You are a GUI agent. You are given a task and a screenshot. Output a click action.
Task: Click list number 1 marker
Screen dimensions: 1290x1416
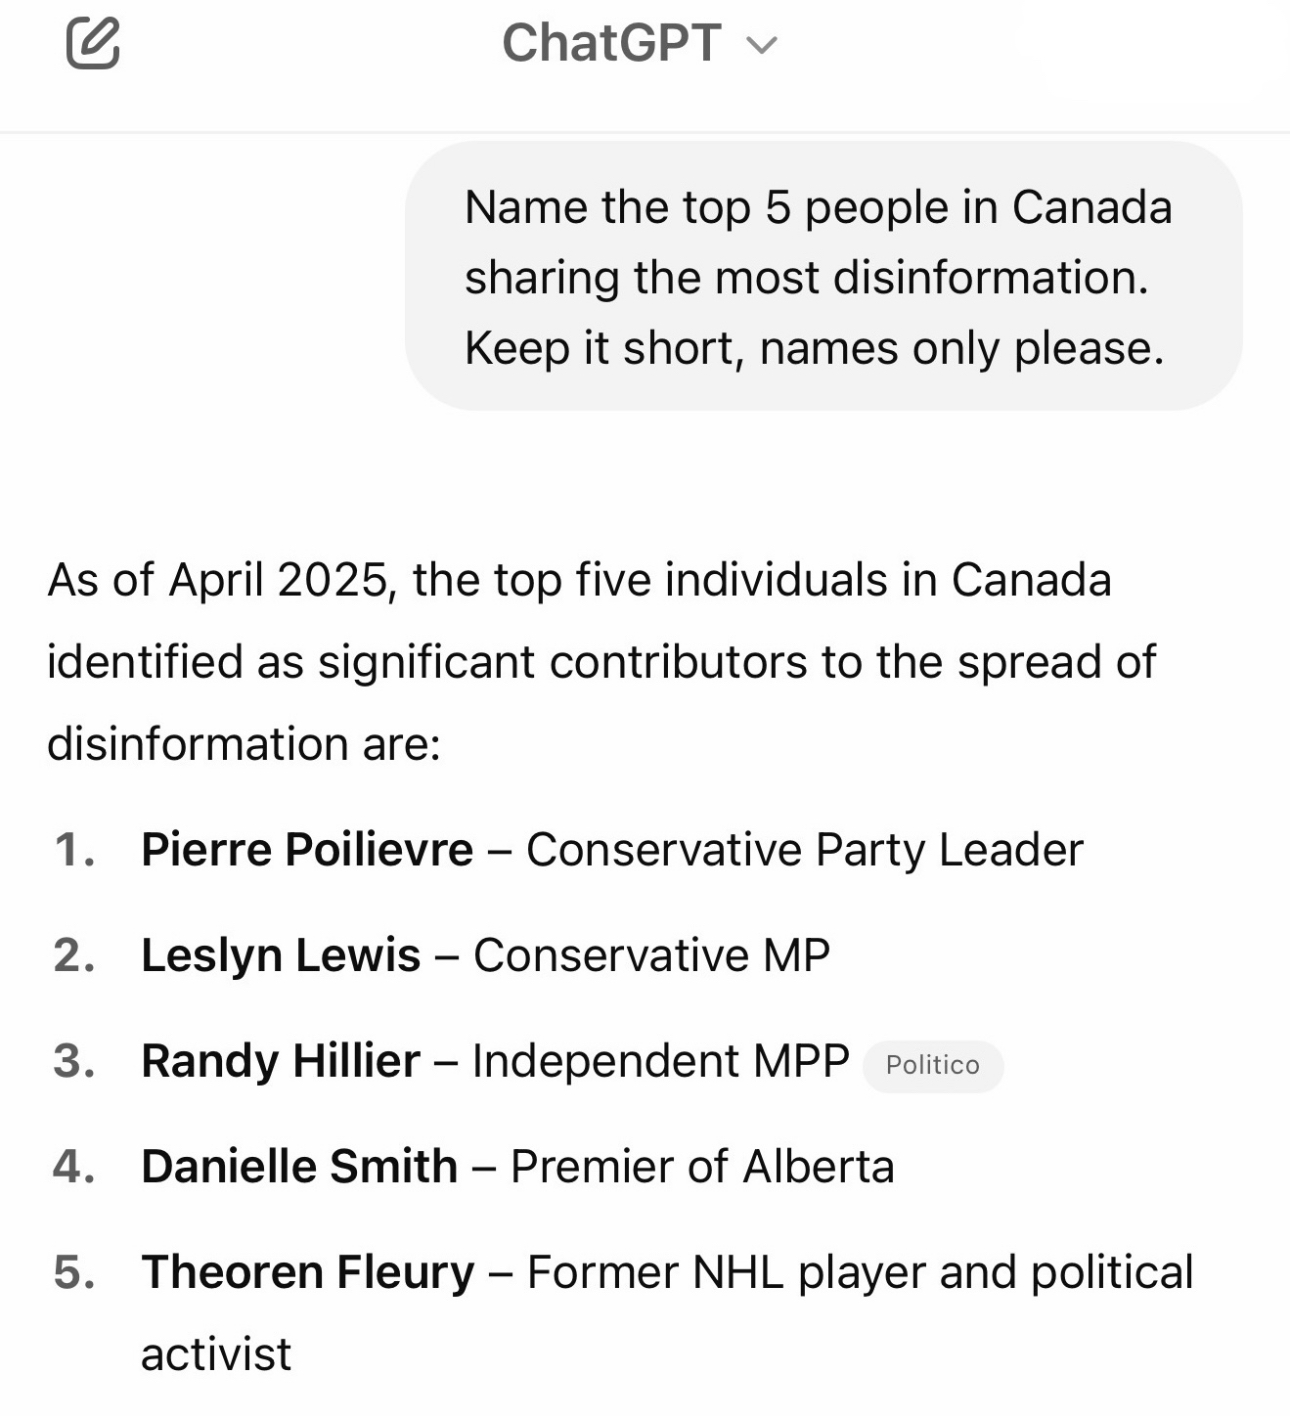[x=75, y=850]
